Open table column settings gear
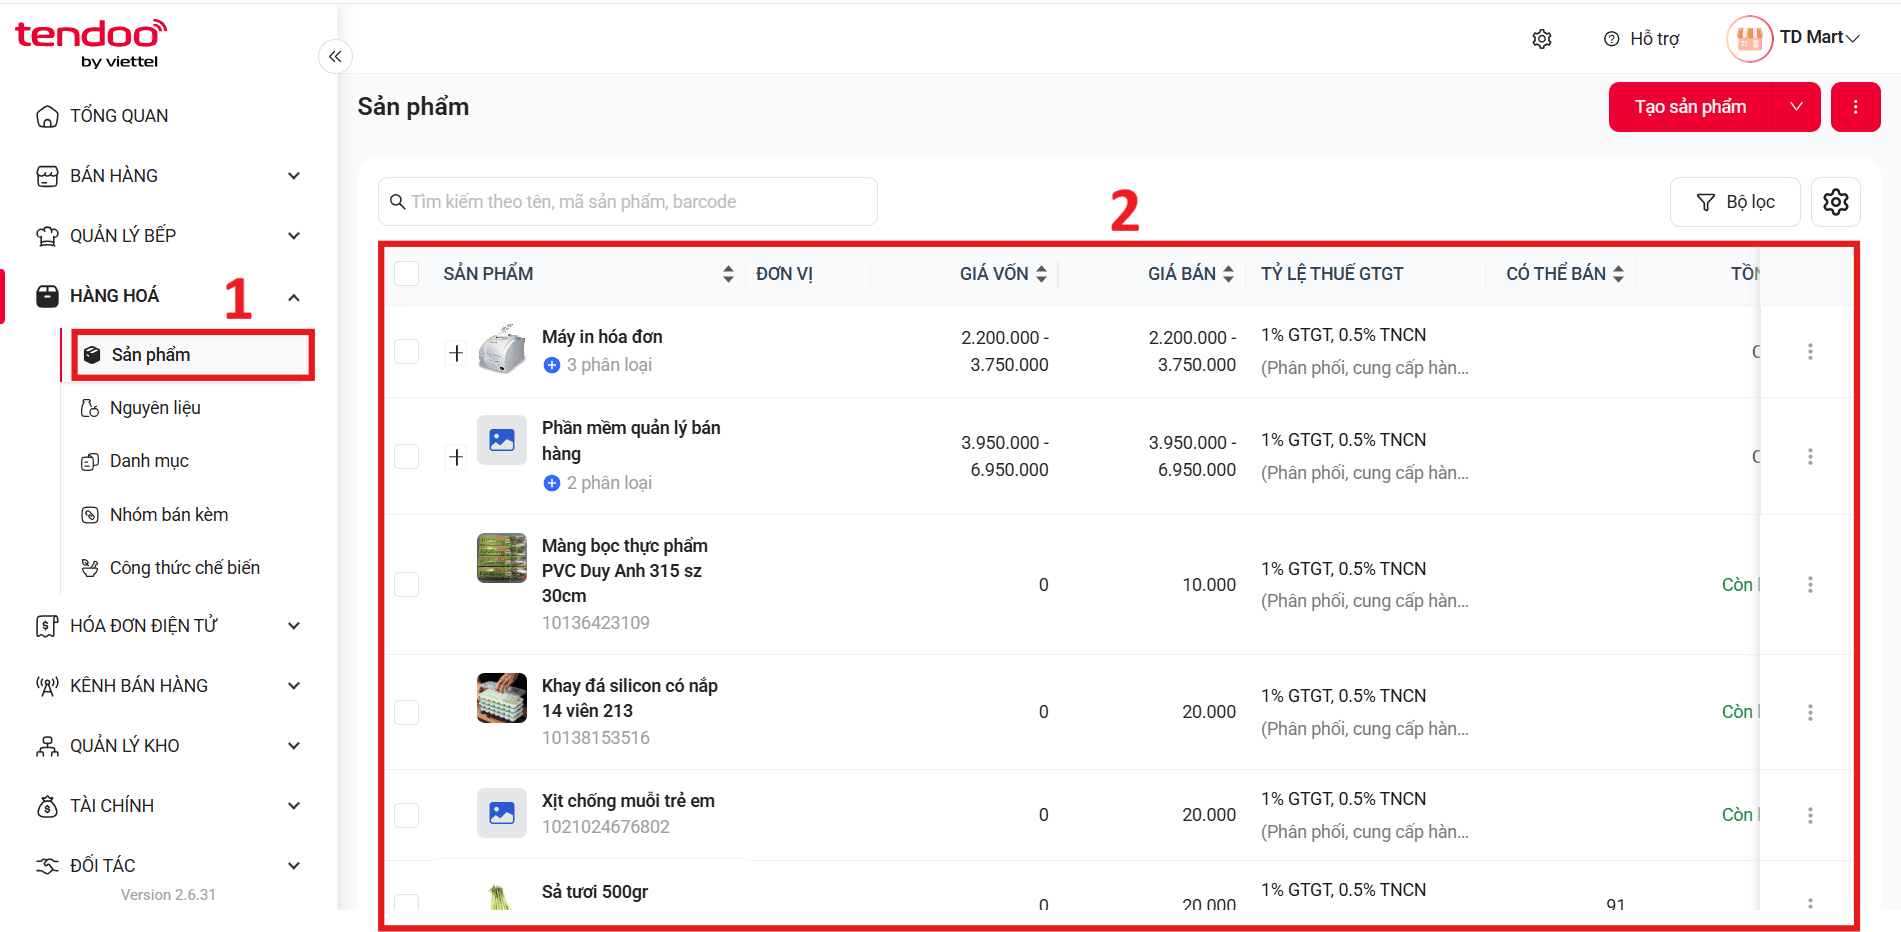The width and height of the screenshot is (1901, 932). [1836, 202]
